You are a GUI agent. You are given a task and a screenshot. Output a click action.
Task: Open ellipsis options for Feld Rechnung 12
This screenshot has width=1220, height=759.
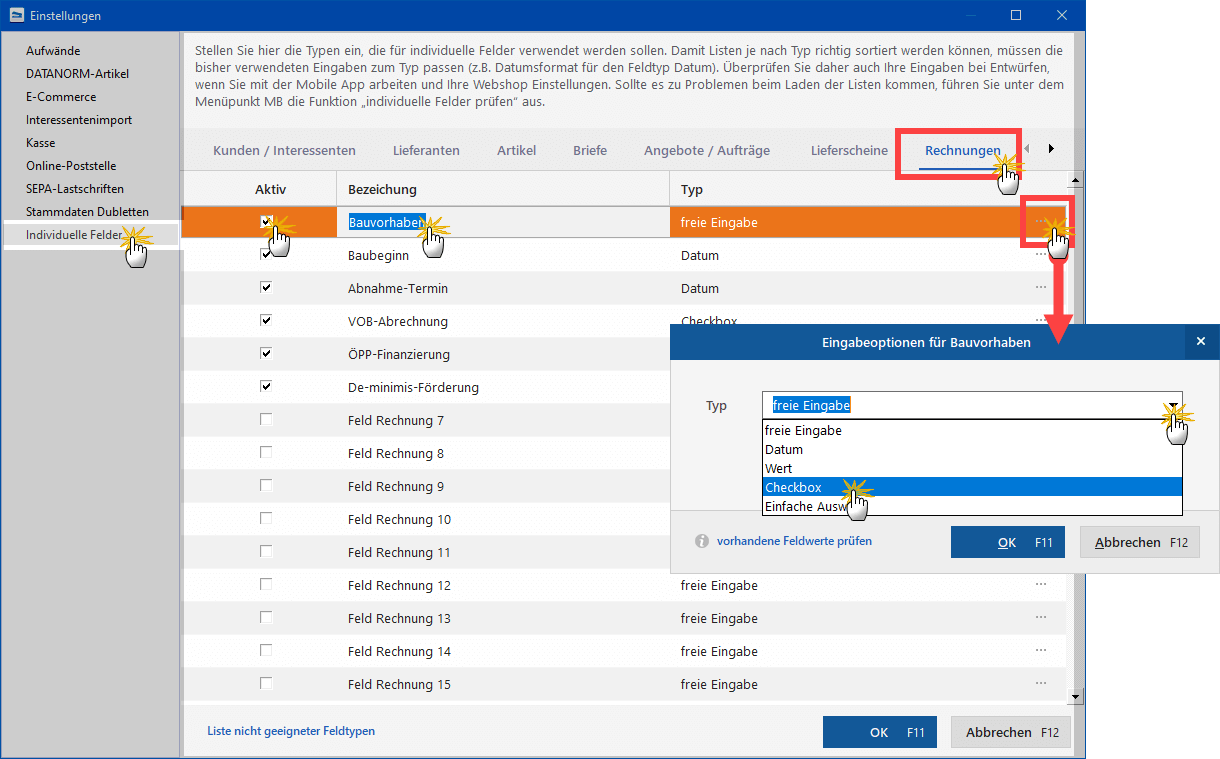[x=1040, y=585]
